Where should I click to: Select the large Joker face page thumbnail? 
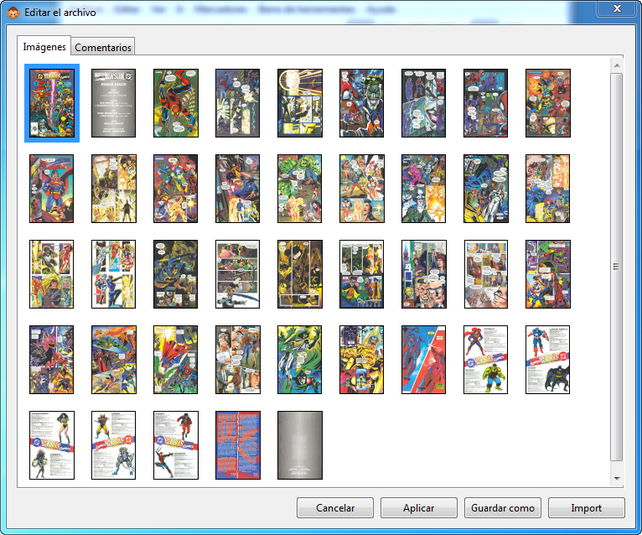[x=362, y=103]
